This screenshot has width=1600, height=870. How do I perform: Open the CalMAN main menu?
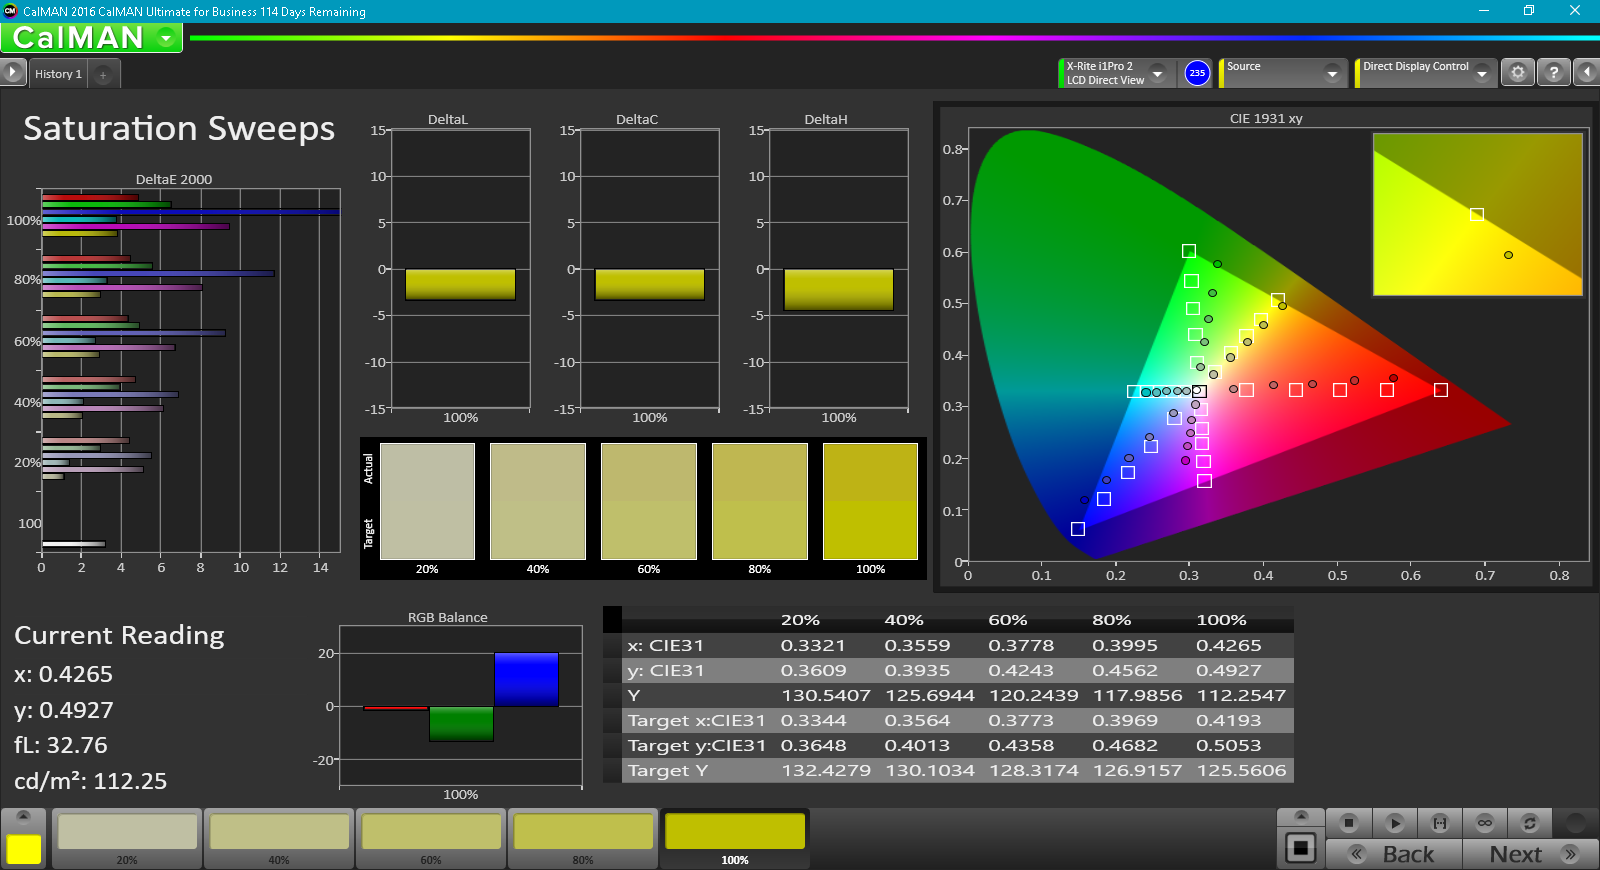pos(166,38)
